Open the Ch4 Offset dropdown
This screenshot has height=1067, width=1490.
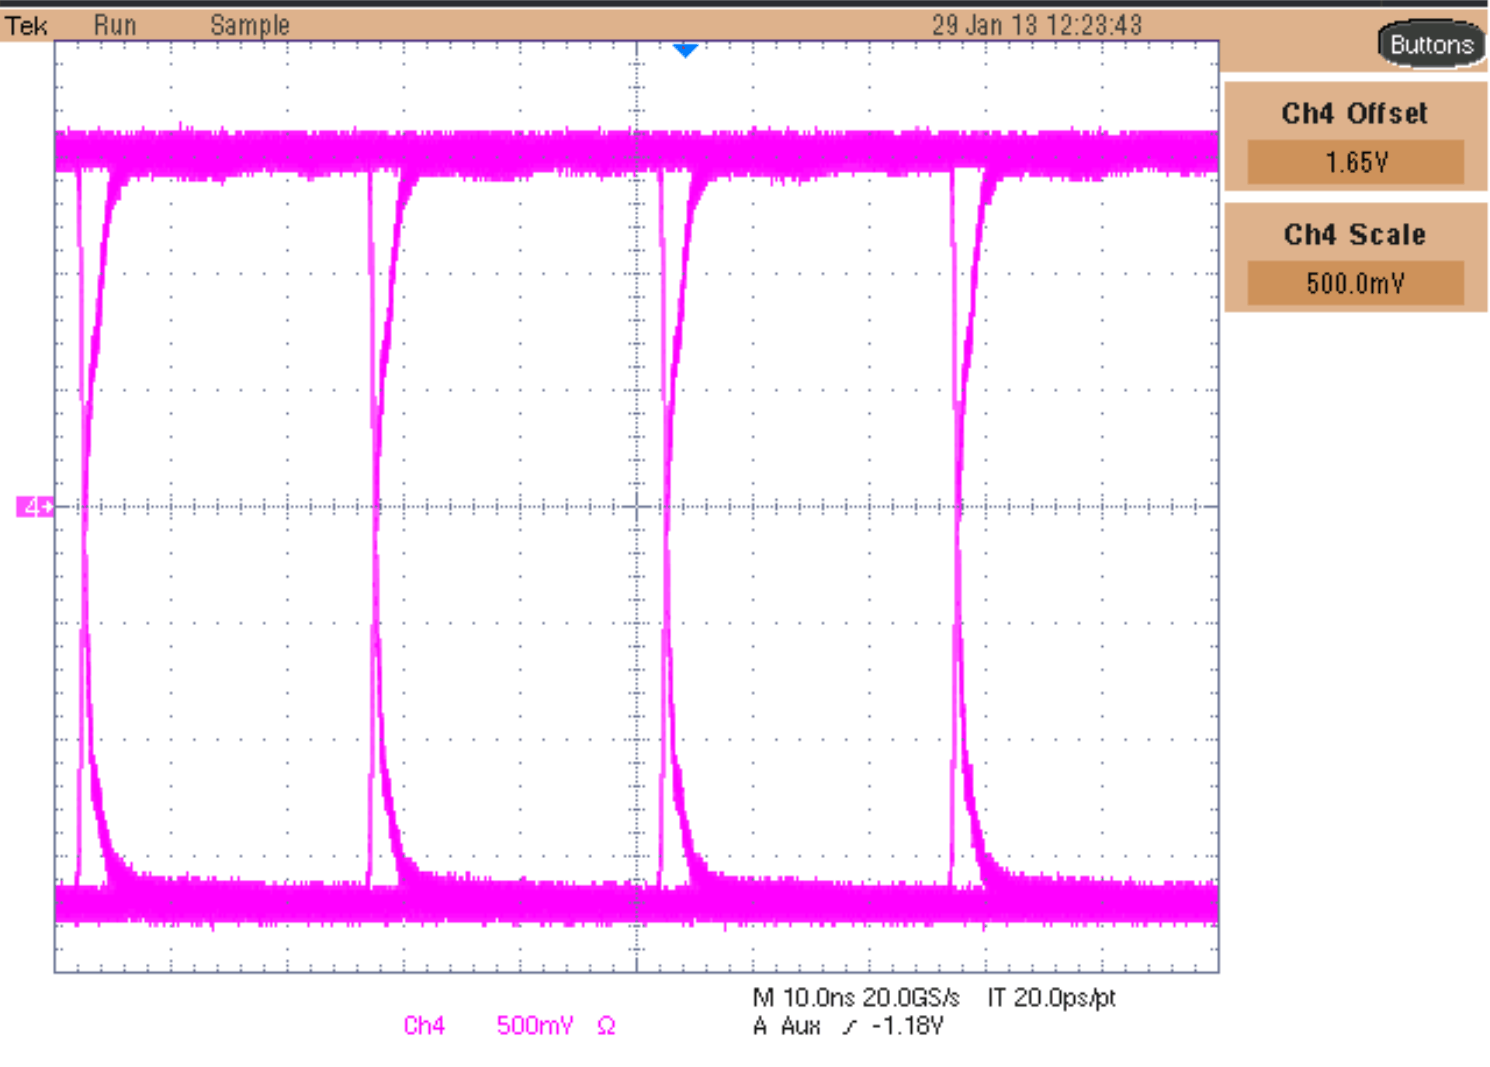[x=1356, y=113]
